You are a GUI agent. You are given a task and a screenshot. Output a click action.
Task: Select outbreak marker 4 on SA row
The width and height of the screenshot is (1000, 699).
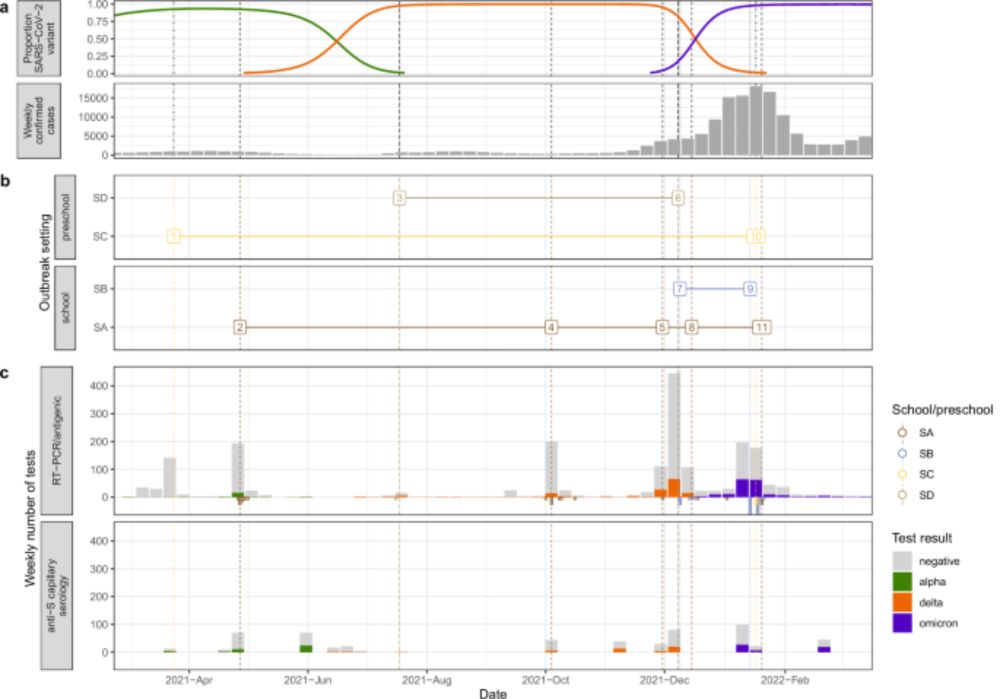click(551, 327)
